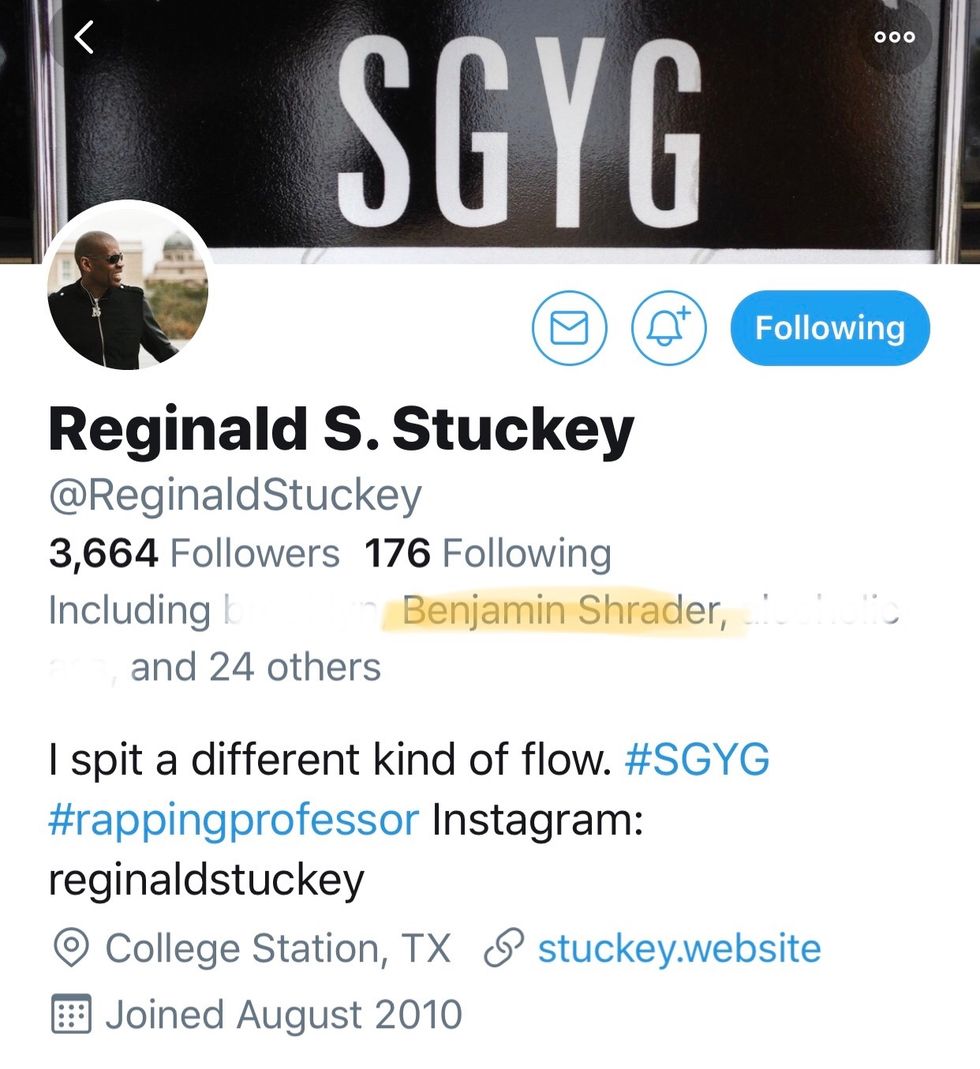
Task: Tap the envelope message icon
Action: pyautogui.click(x=569, y=328)
